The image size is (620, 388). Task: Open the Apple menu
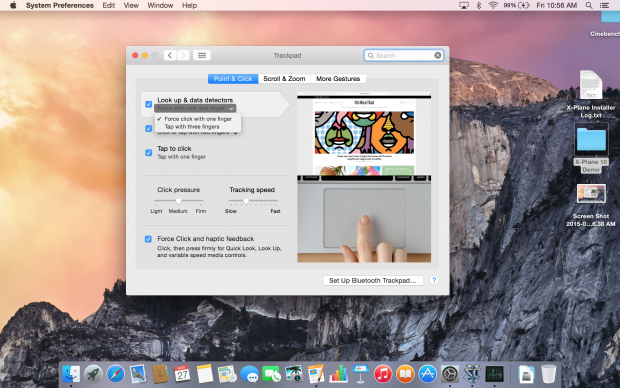(13, 6)
